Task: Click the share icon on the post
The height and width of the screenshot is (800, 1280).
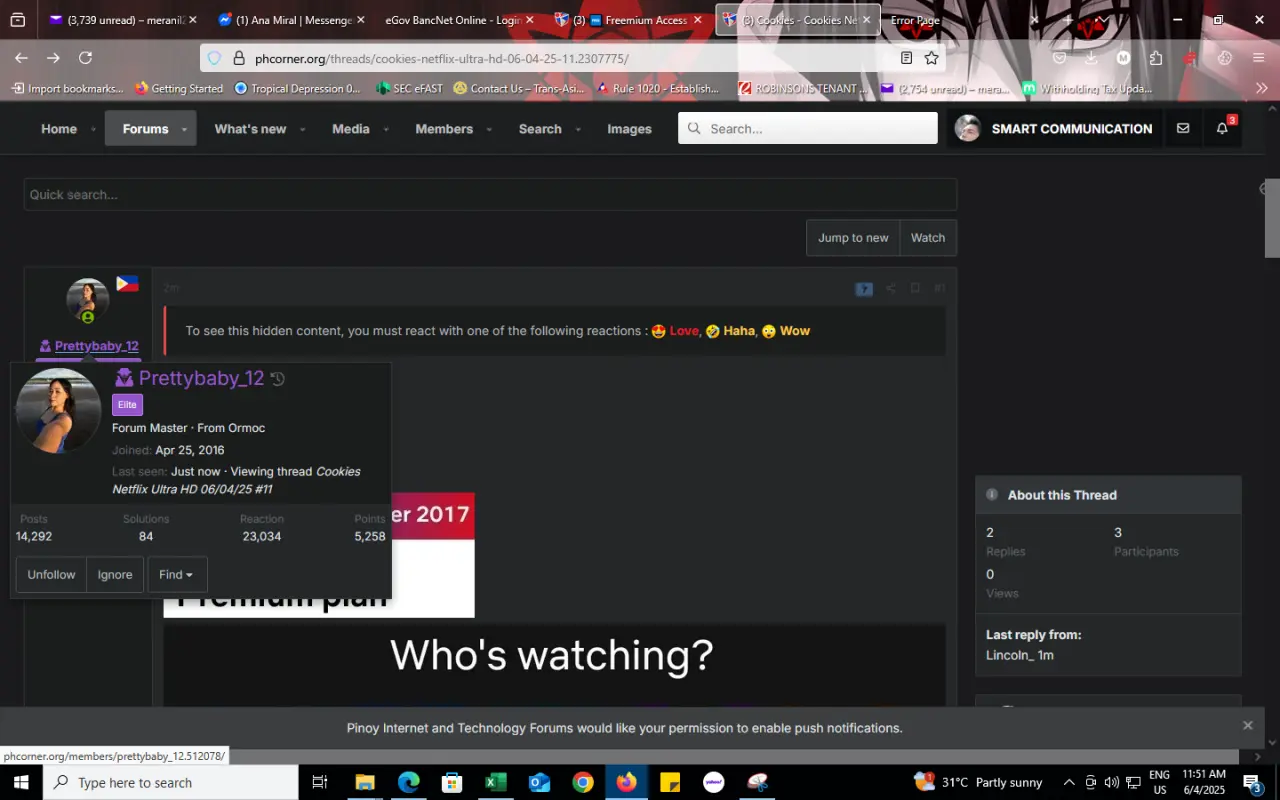Action: [x=891, y=289]
